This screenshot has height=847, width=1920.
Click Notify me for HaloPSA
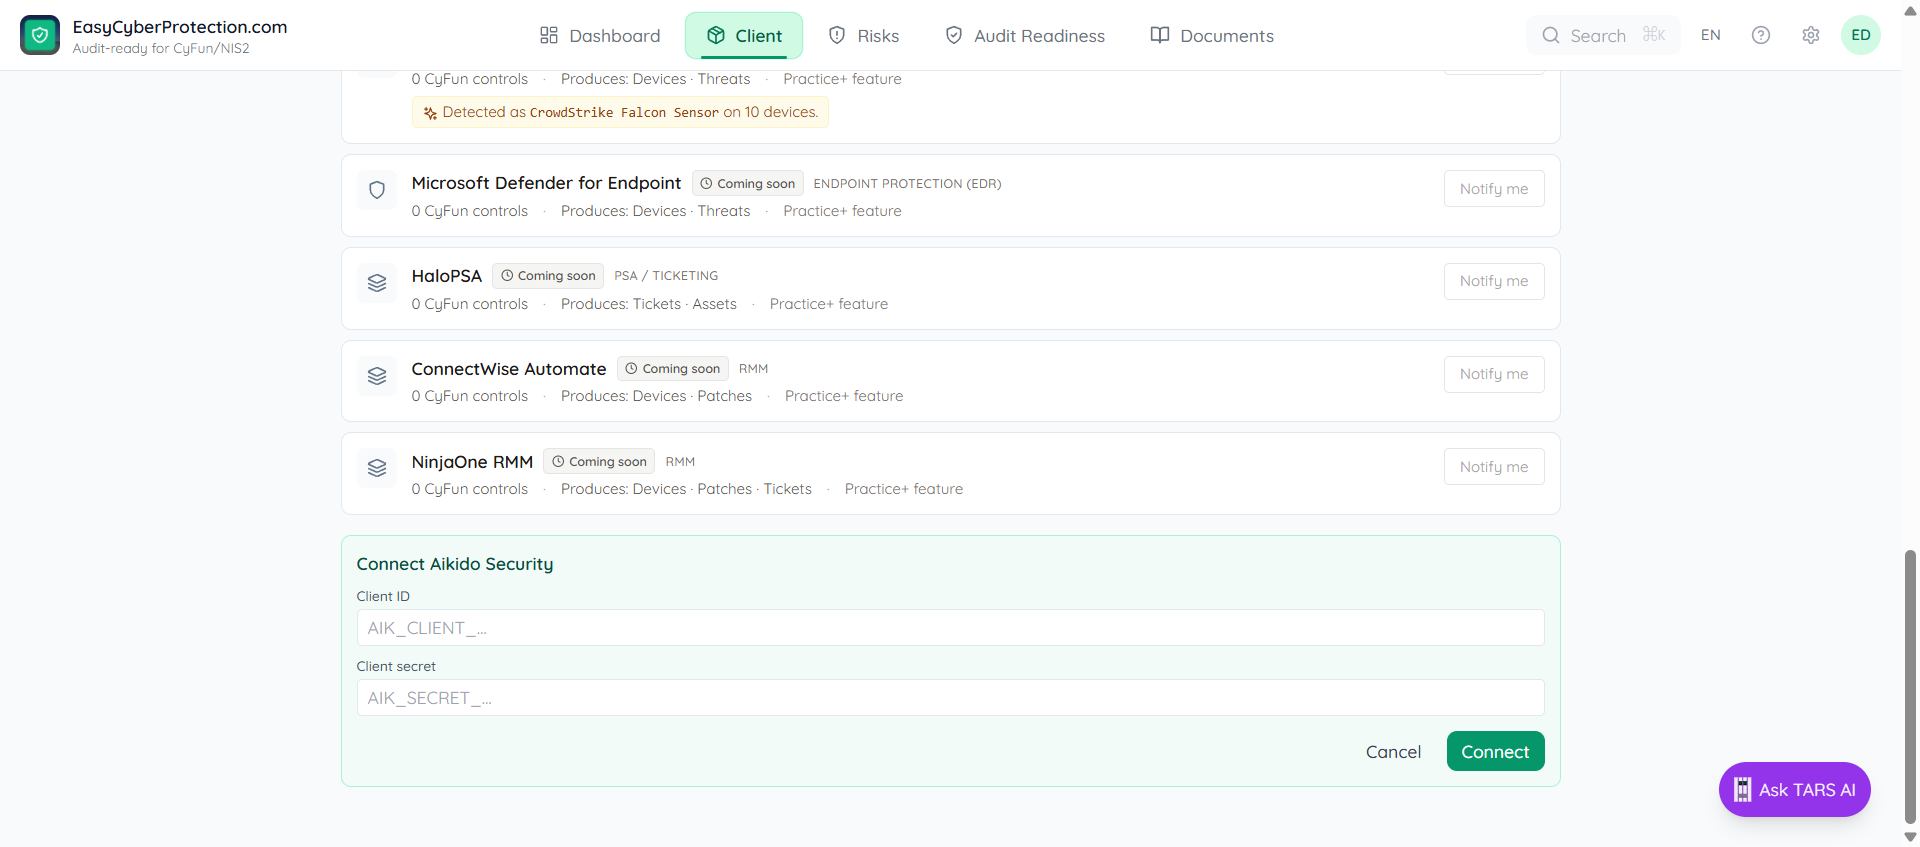1494,281
